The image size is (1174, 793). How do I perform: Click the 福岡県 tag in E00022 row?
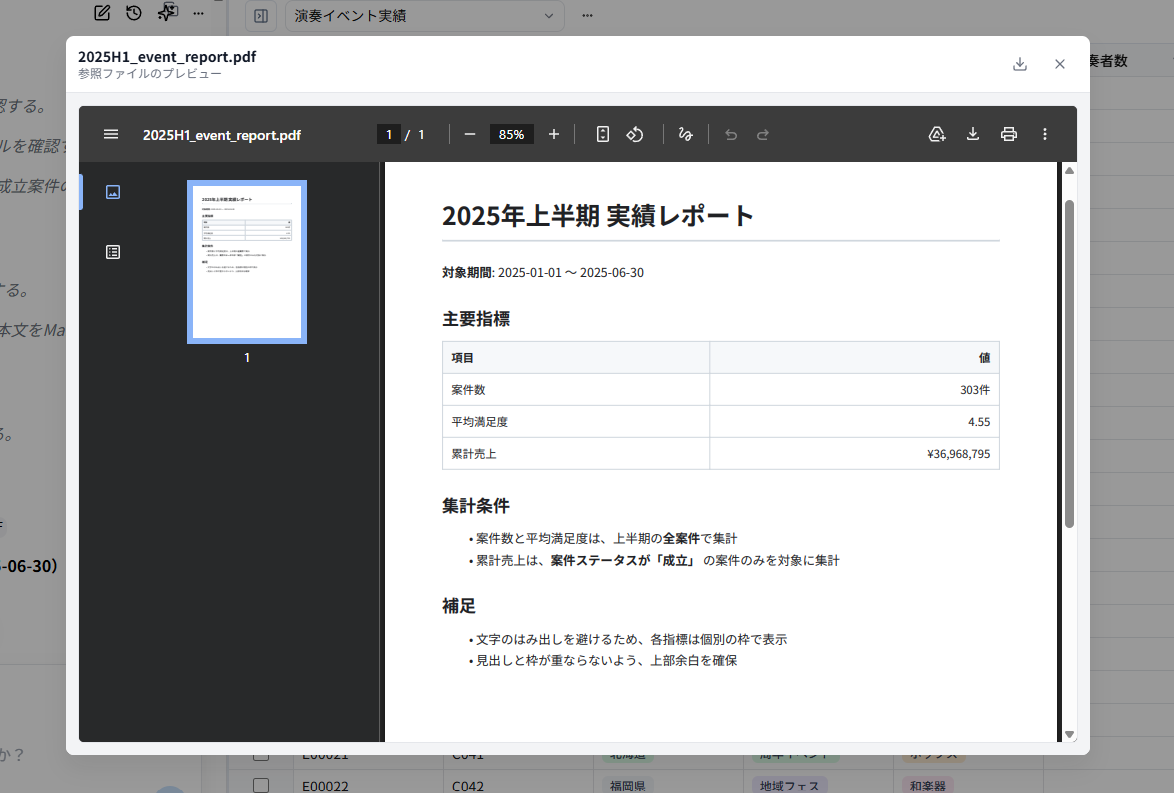(627, 786)
